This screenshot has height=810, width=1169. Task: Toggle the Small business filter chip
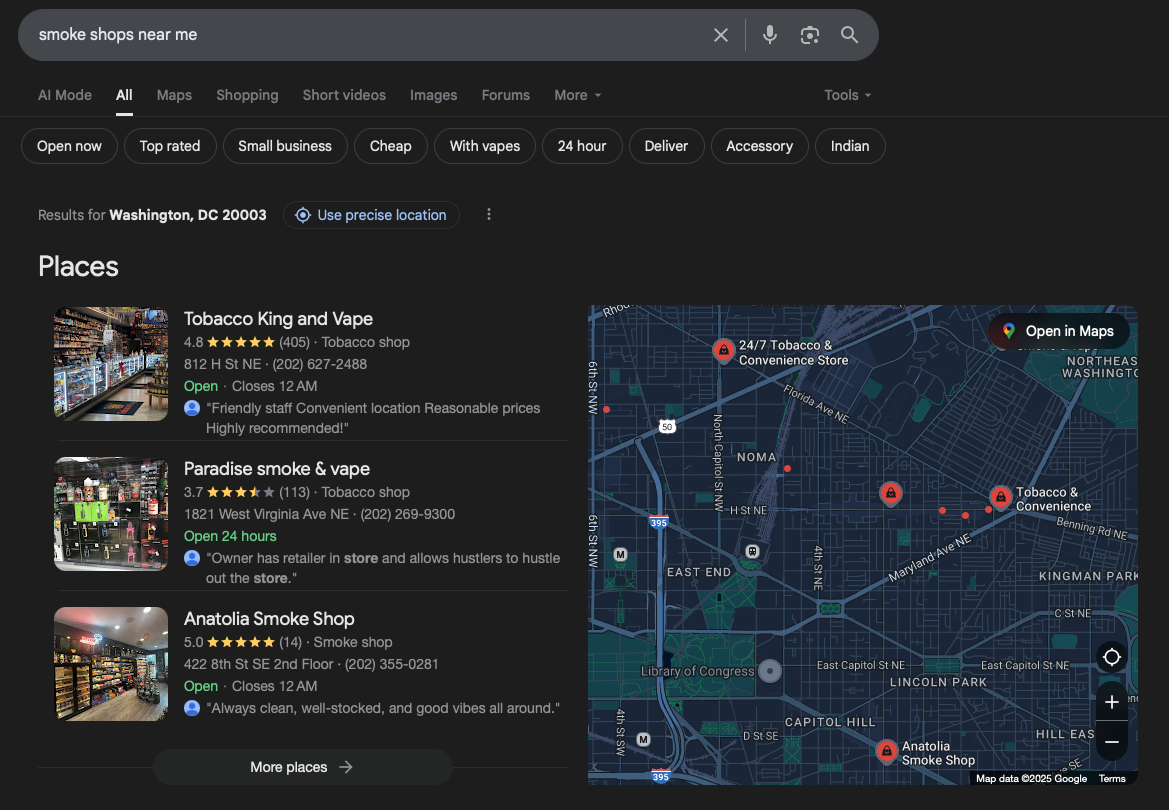[x=285, y=146]
